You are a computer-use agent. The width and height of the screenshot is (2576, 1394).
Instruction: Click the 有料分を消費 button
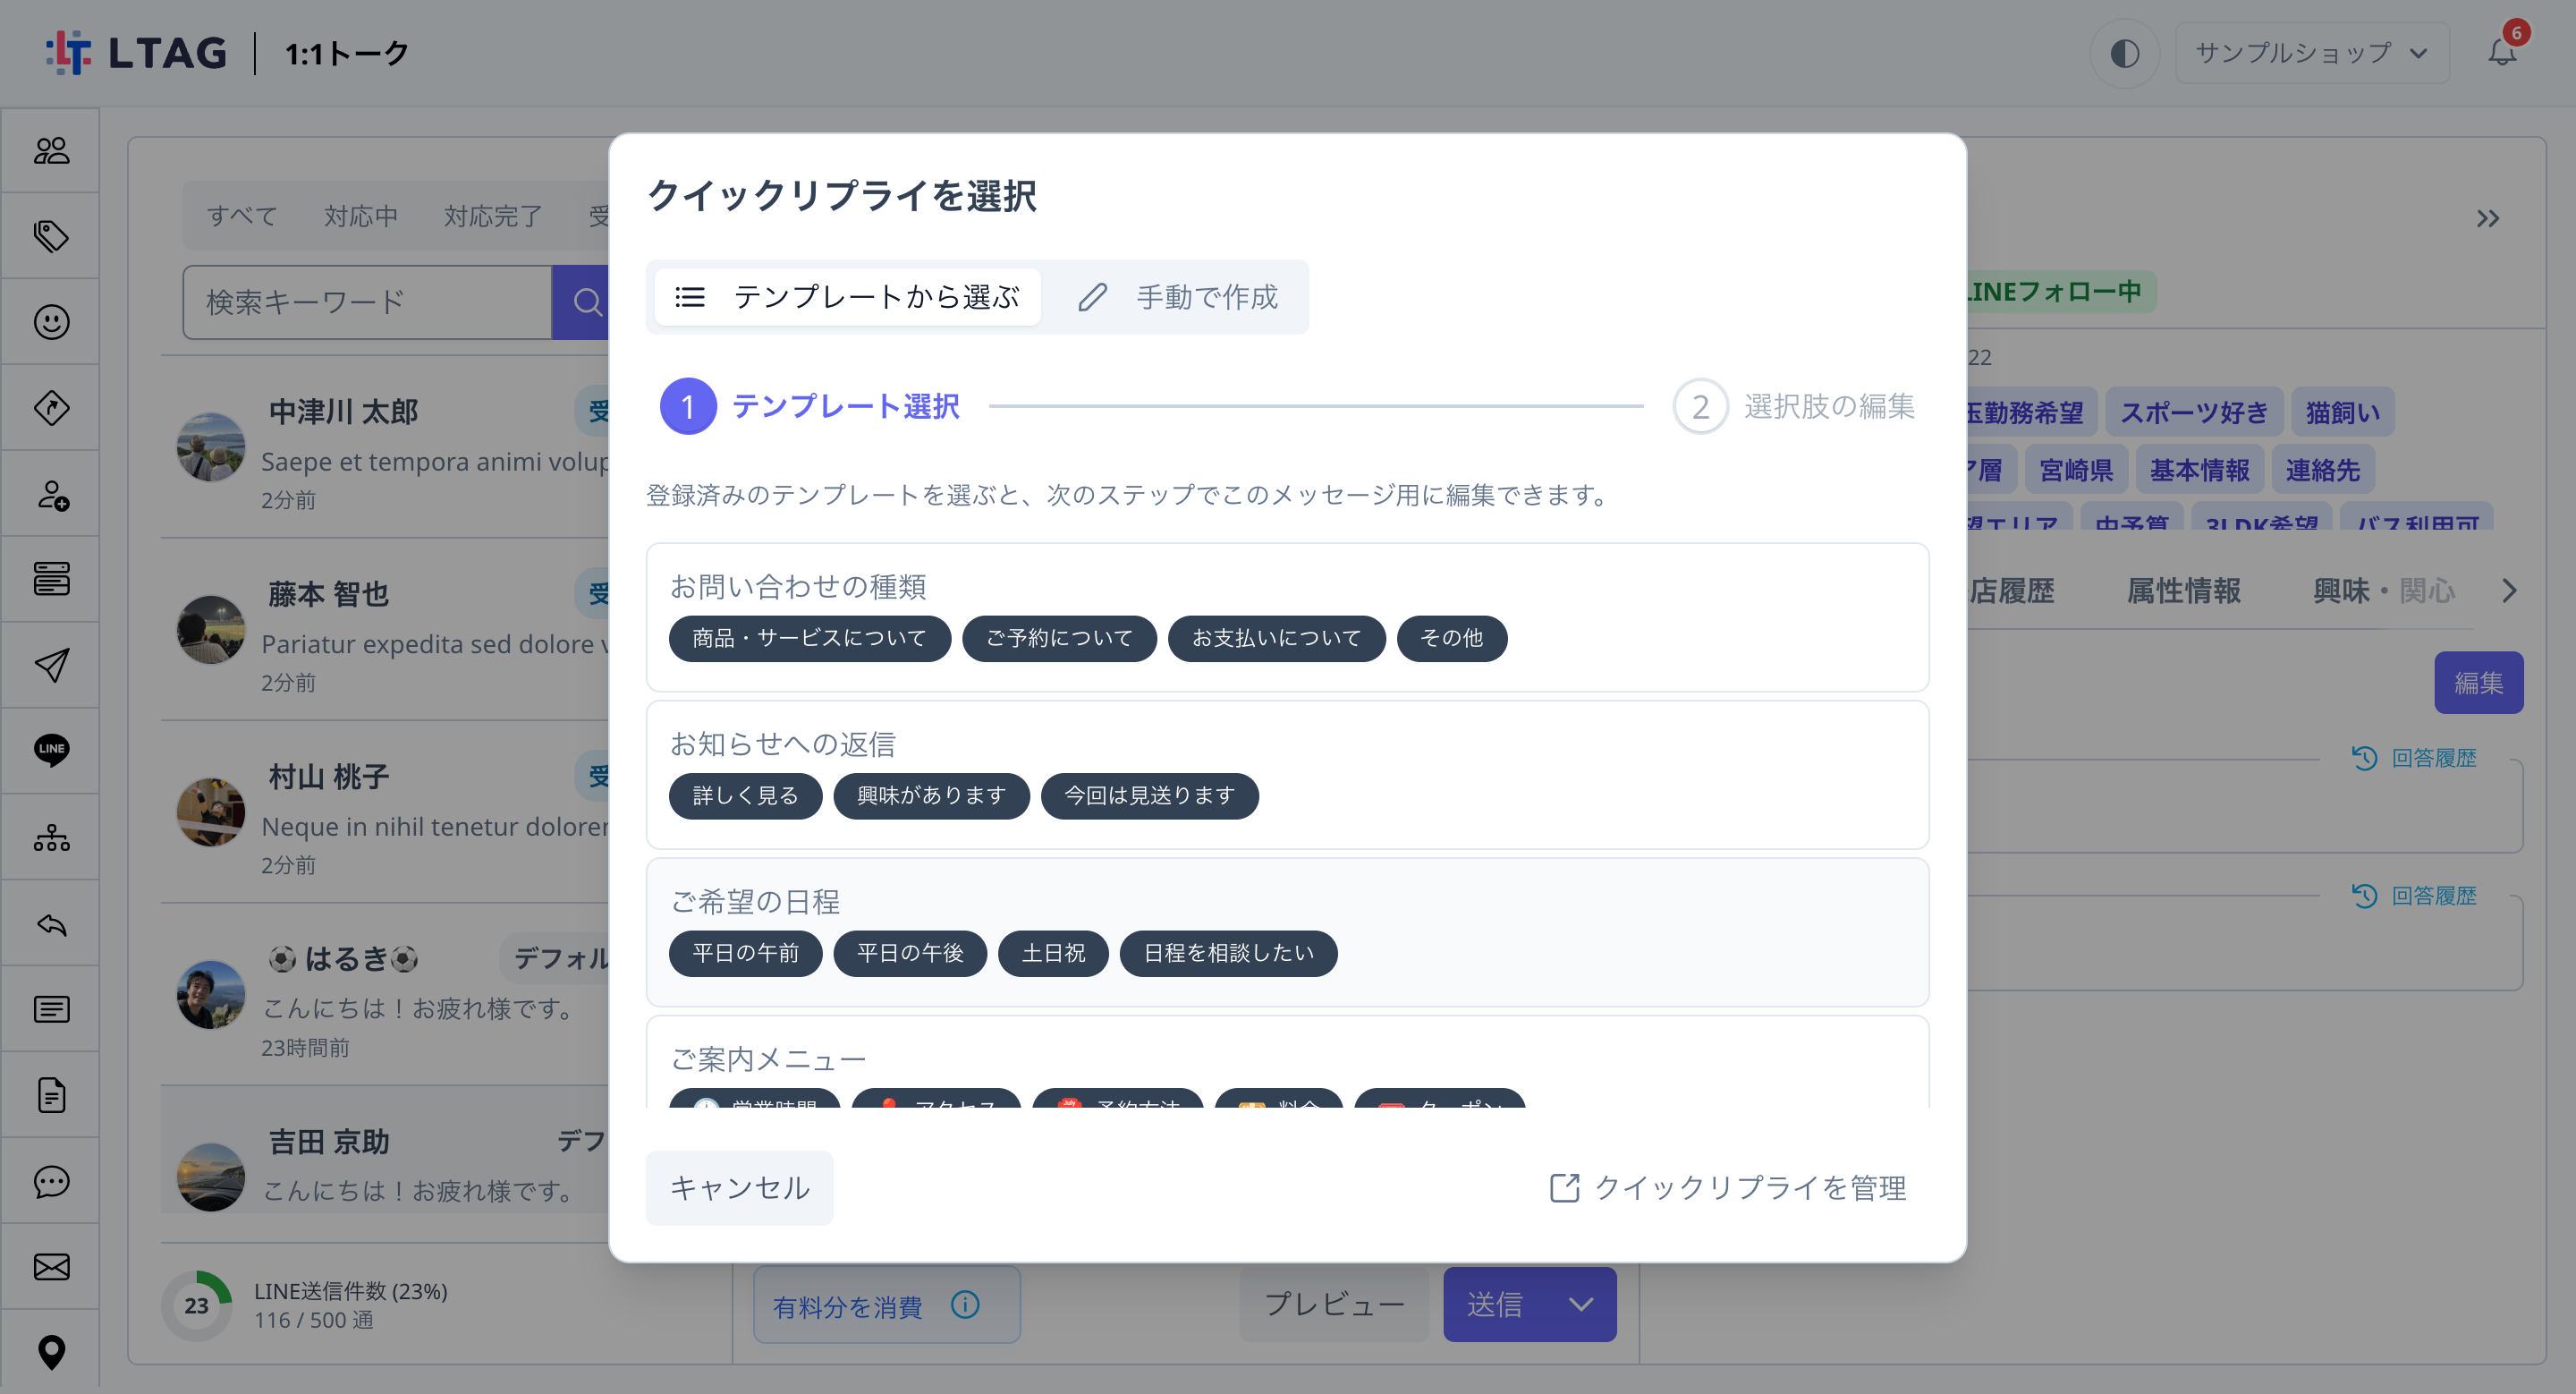point(886,1305)
